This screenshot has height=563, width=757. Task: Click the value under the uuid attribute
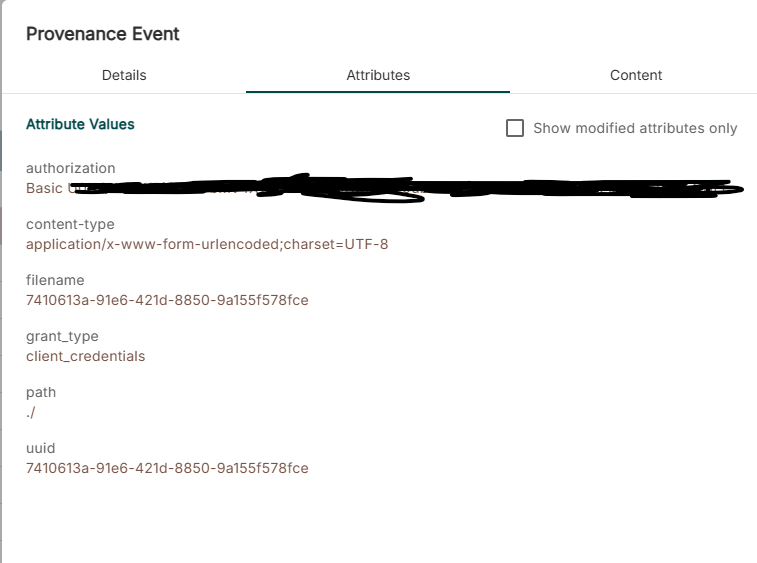pyautogui.click(x=167, y=468)
